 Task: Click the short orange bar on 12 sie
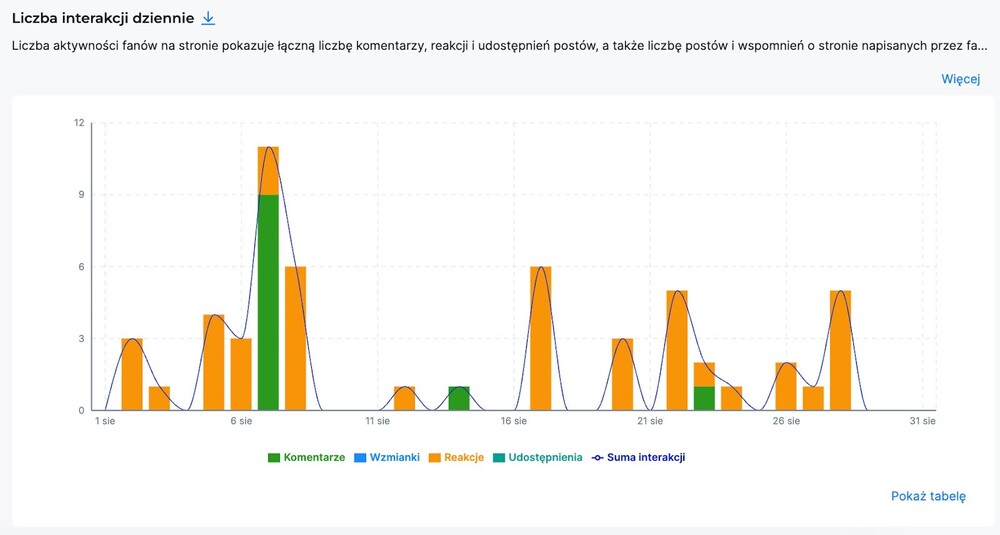(404, 398)
